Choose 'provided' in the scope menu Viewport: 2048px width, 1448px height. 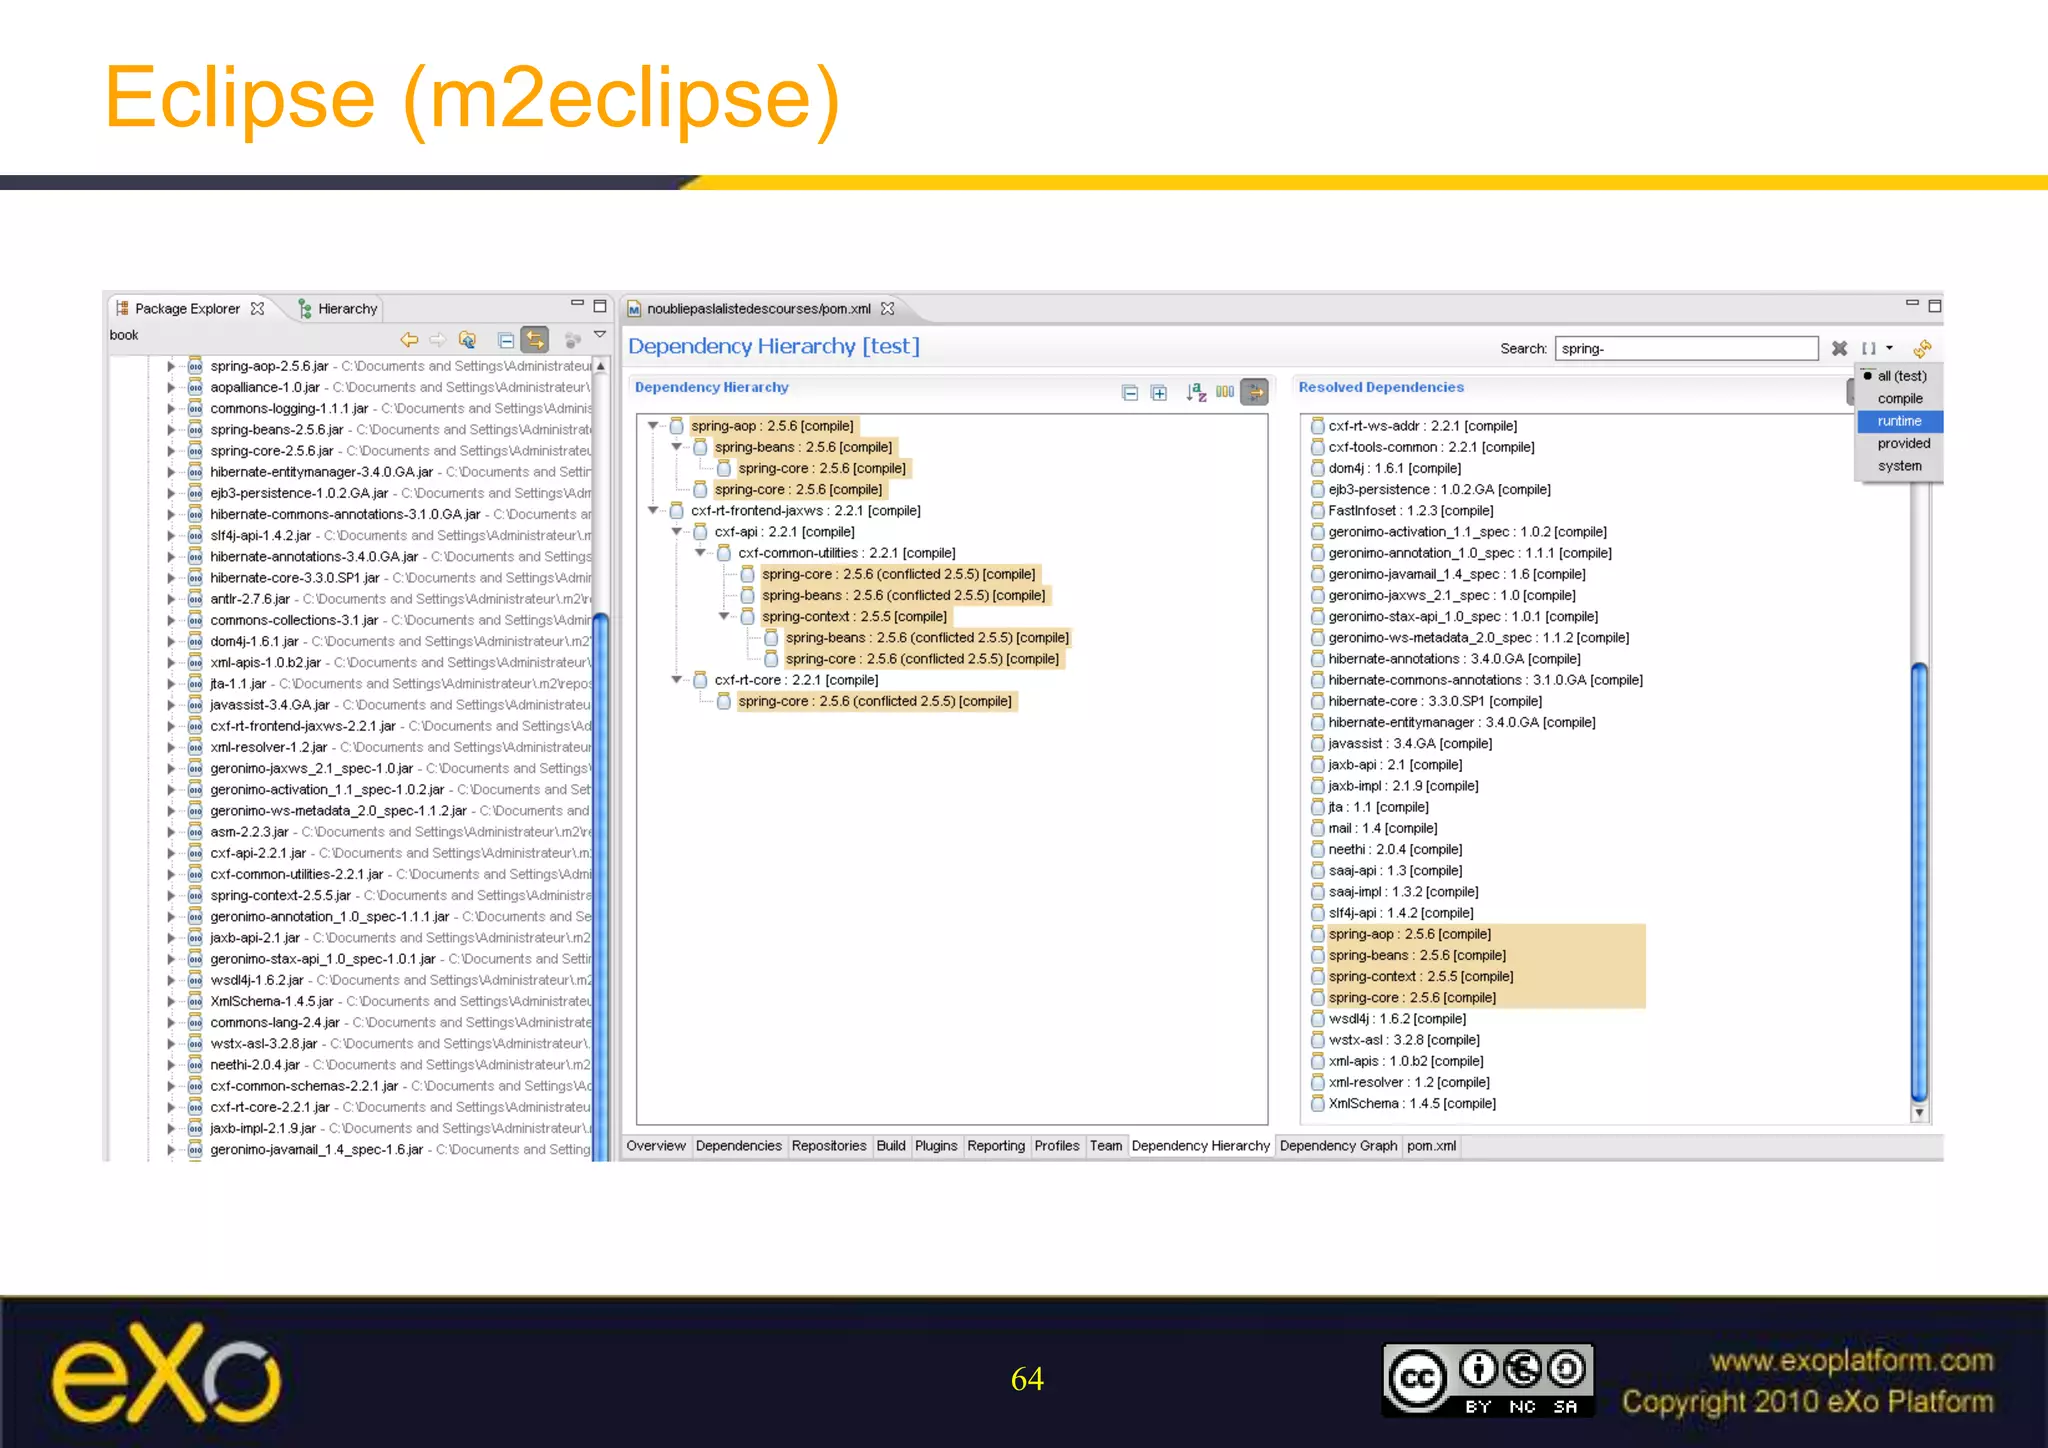point(1900,443)
